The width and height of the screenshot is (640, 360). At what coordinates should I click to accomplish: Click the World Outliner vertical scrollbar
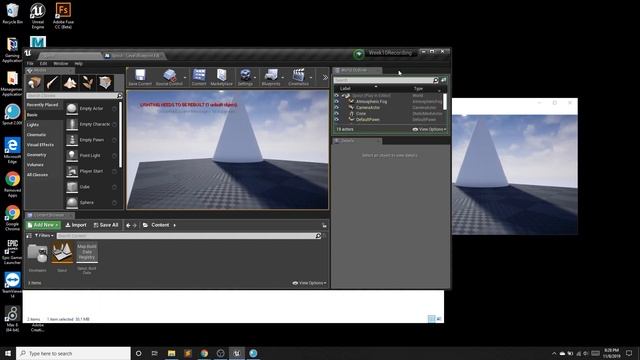coord(445,102)
